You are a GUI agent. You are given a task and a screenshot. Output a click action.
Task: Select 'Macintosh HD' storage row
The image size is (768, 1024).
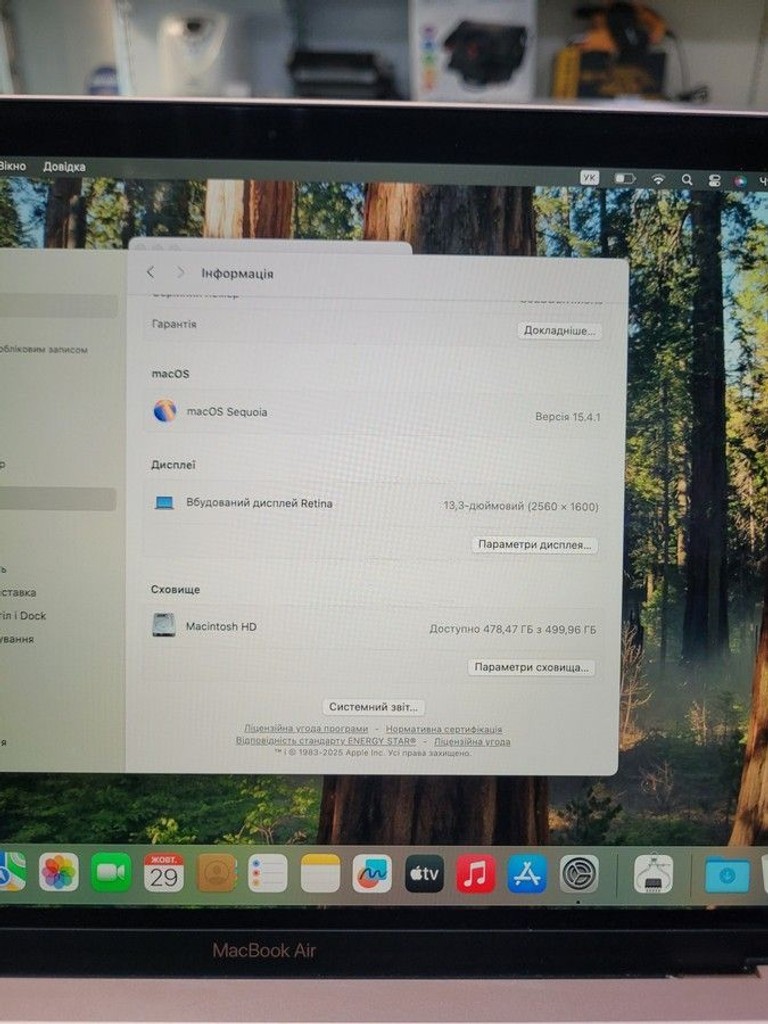point(221,626)
